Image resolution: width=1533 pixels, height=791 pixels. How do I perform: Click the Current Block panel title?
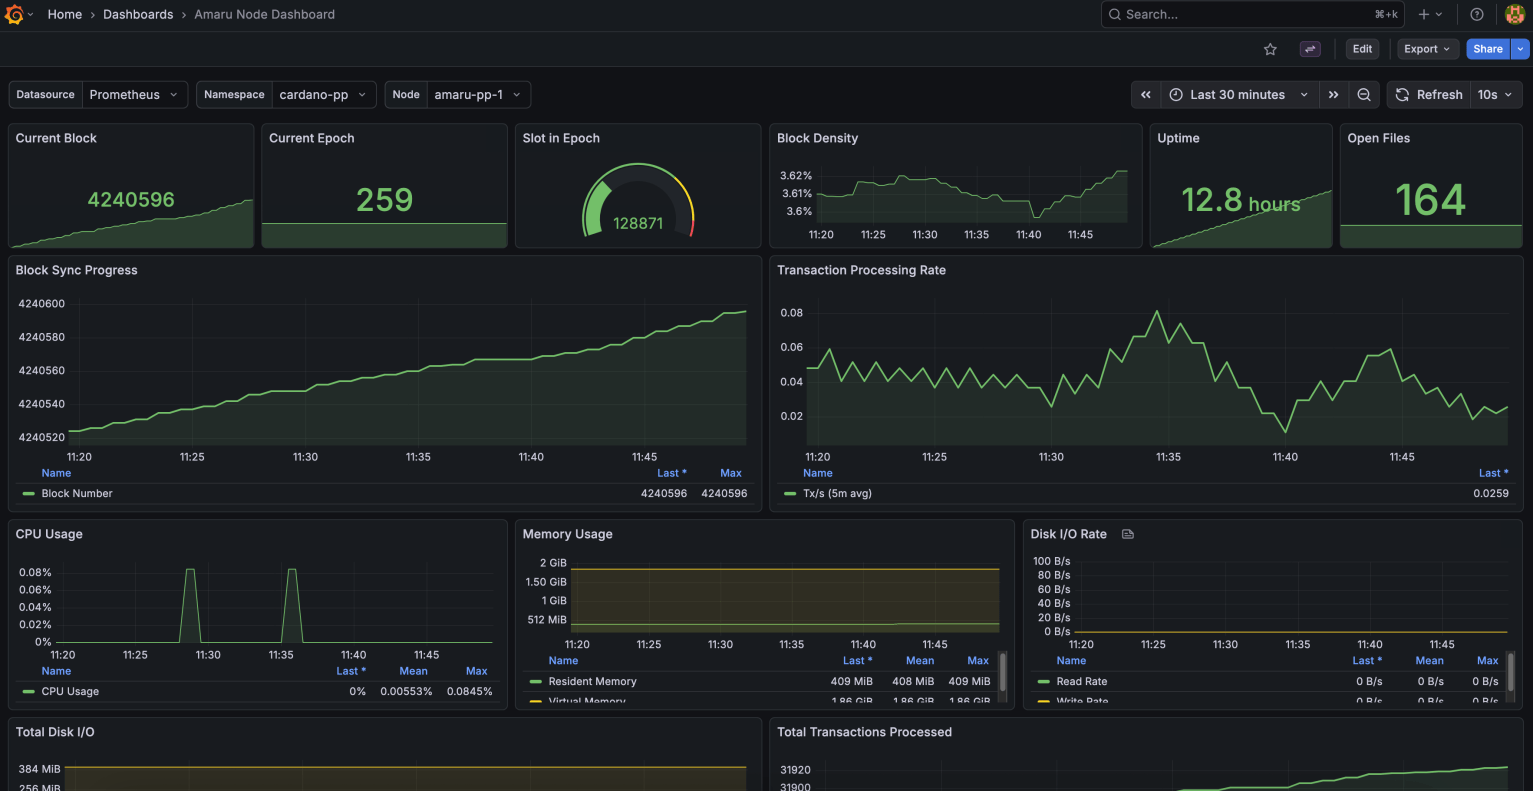tap(56, 138)
